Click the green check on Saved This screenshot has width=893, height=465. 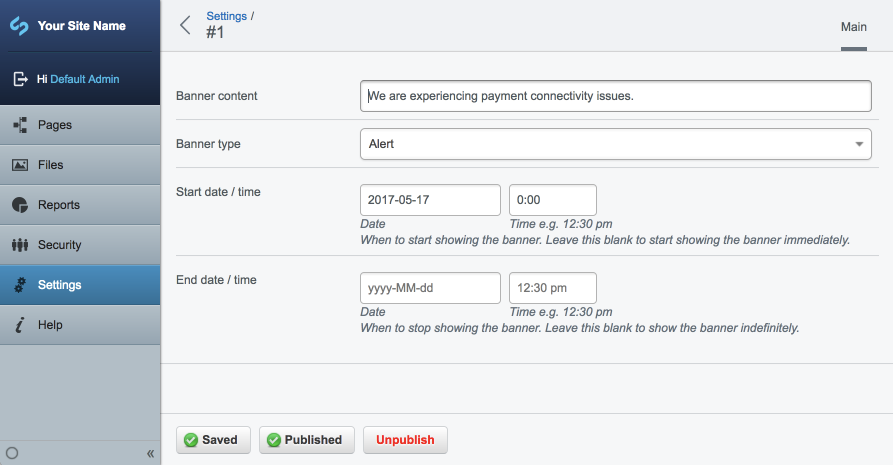click(191, 440)
